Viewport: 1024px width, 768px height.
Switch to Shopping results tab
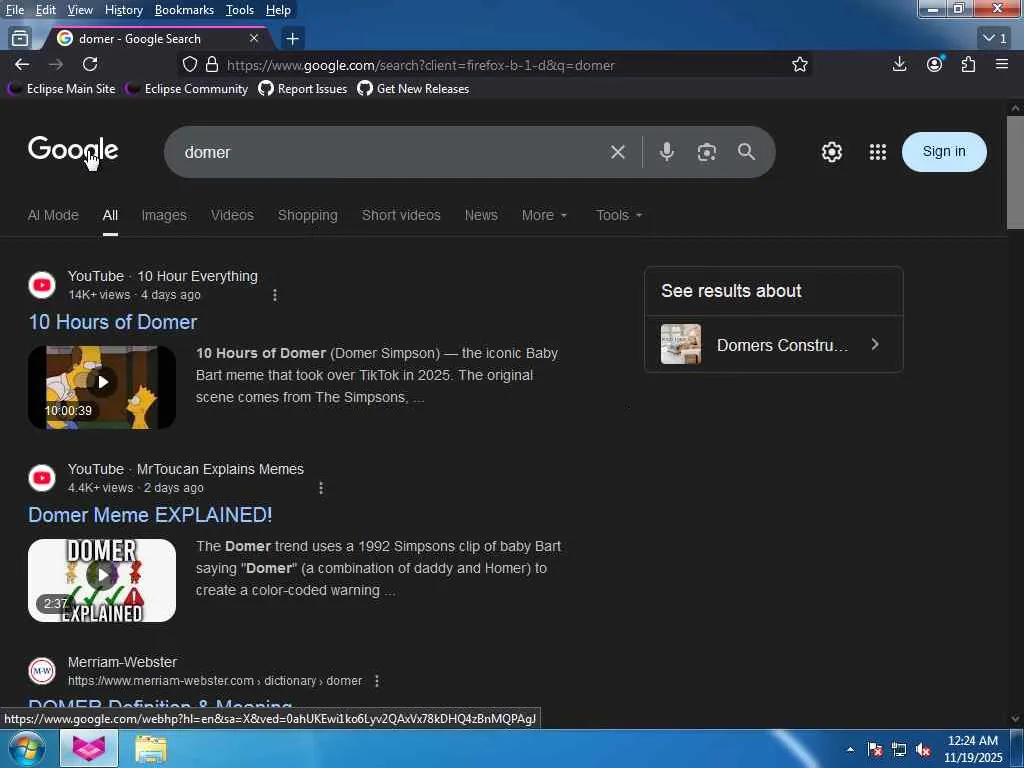[x=308, y=215]
